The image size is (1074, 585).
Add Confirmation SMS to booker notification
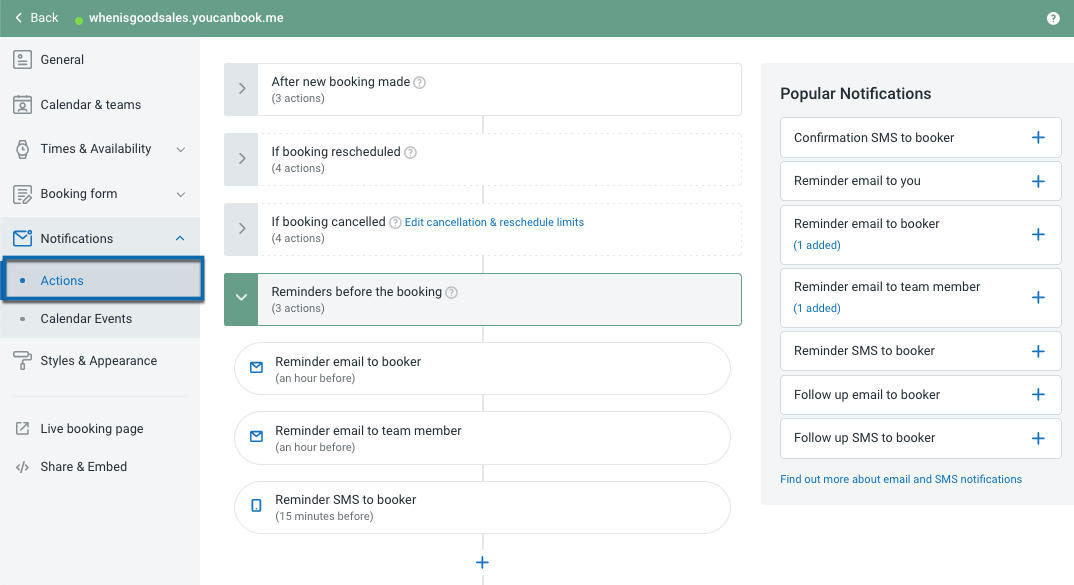[1037, 138]
